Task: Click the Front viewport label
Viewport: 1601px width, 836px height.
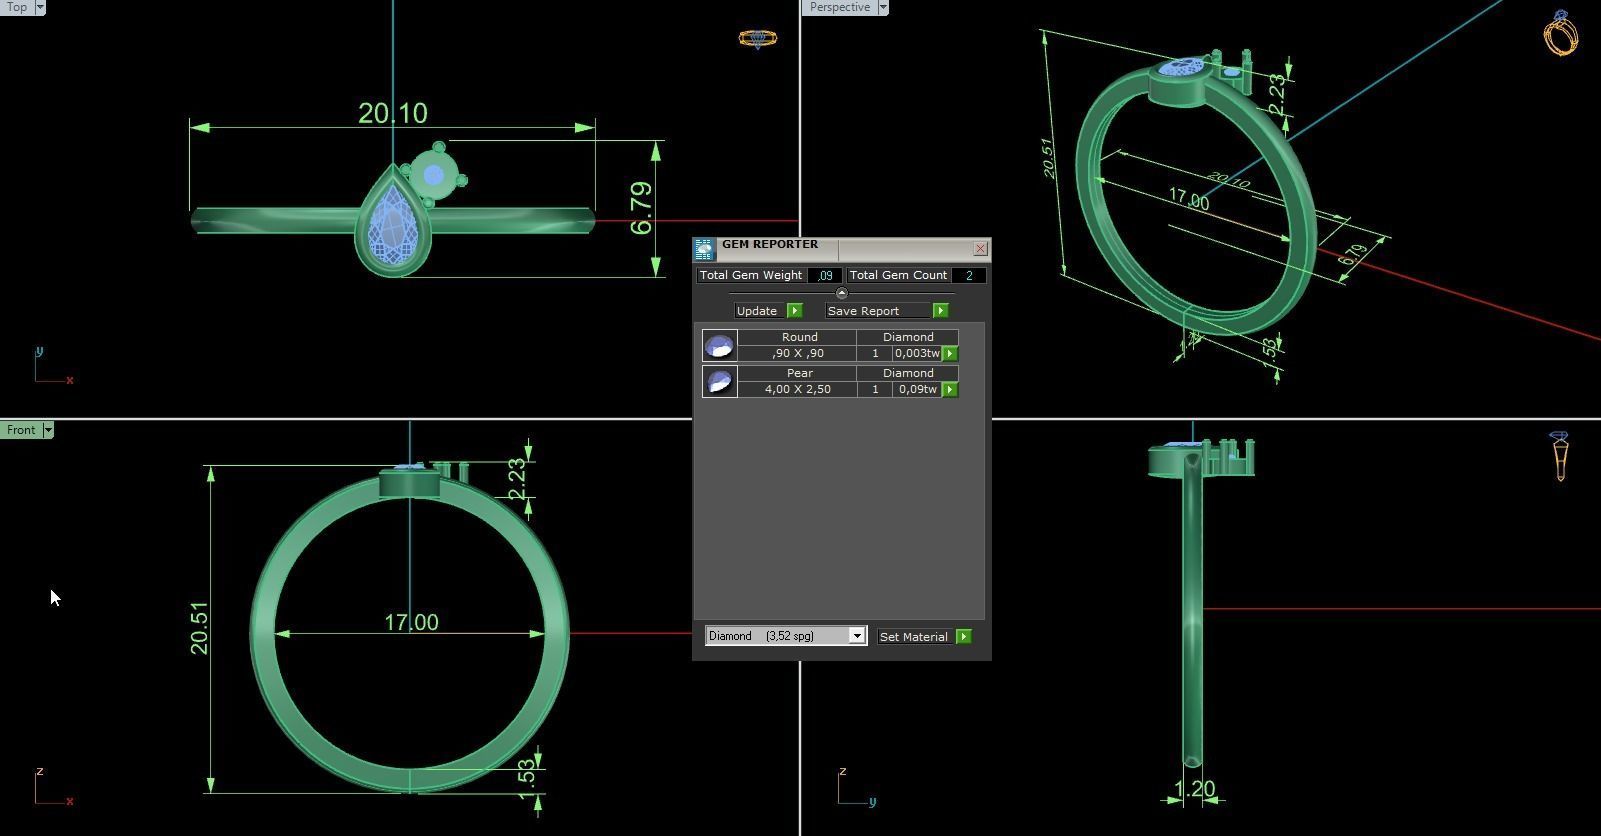Action: click(21, 430)
